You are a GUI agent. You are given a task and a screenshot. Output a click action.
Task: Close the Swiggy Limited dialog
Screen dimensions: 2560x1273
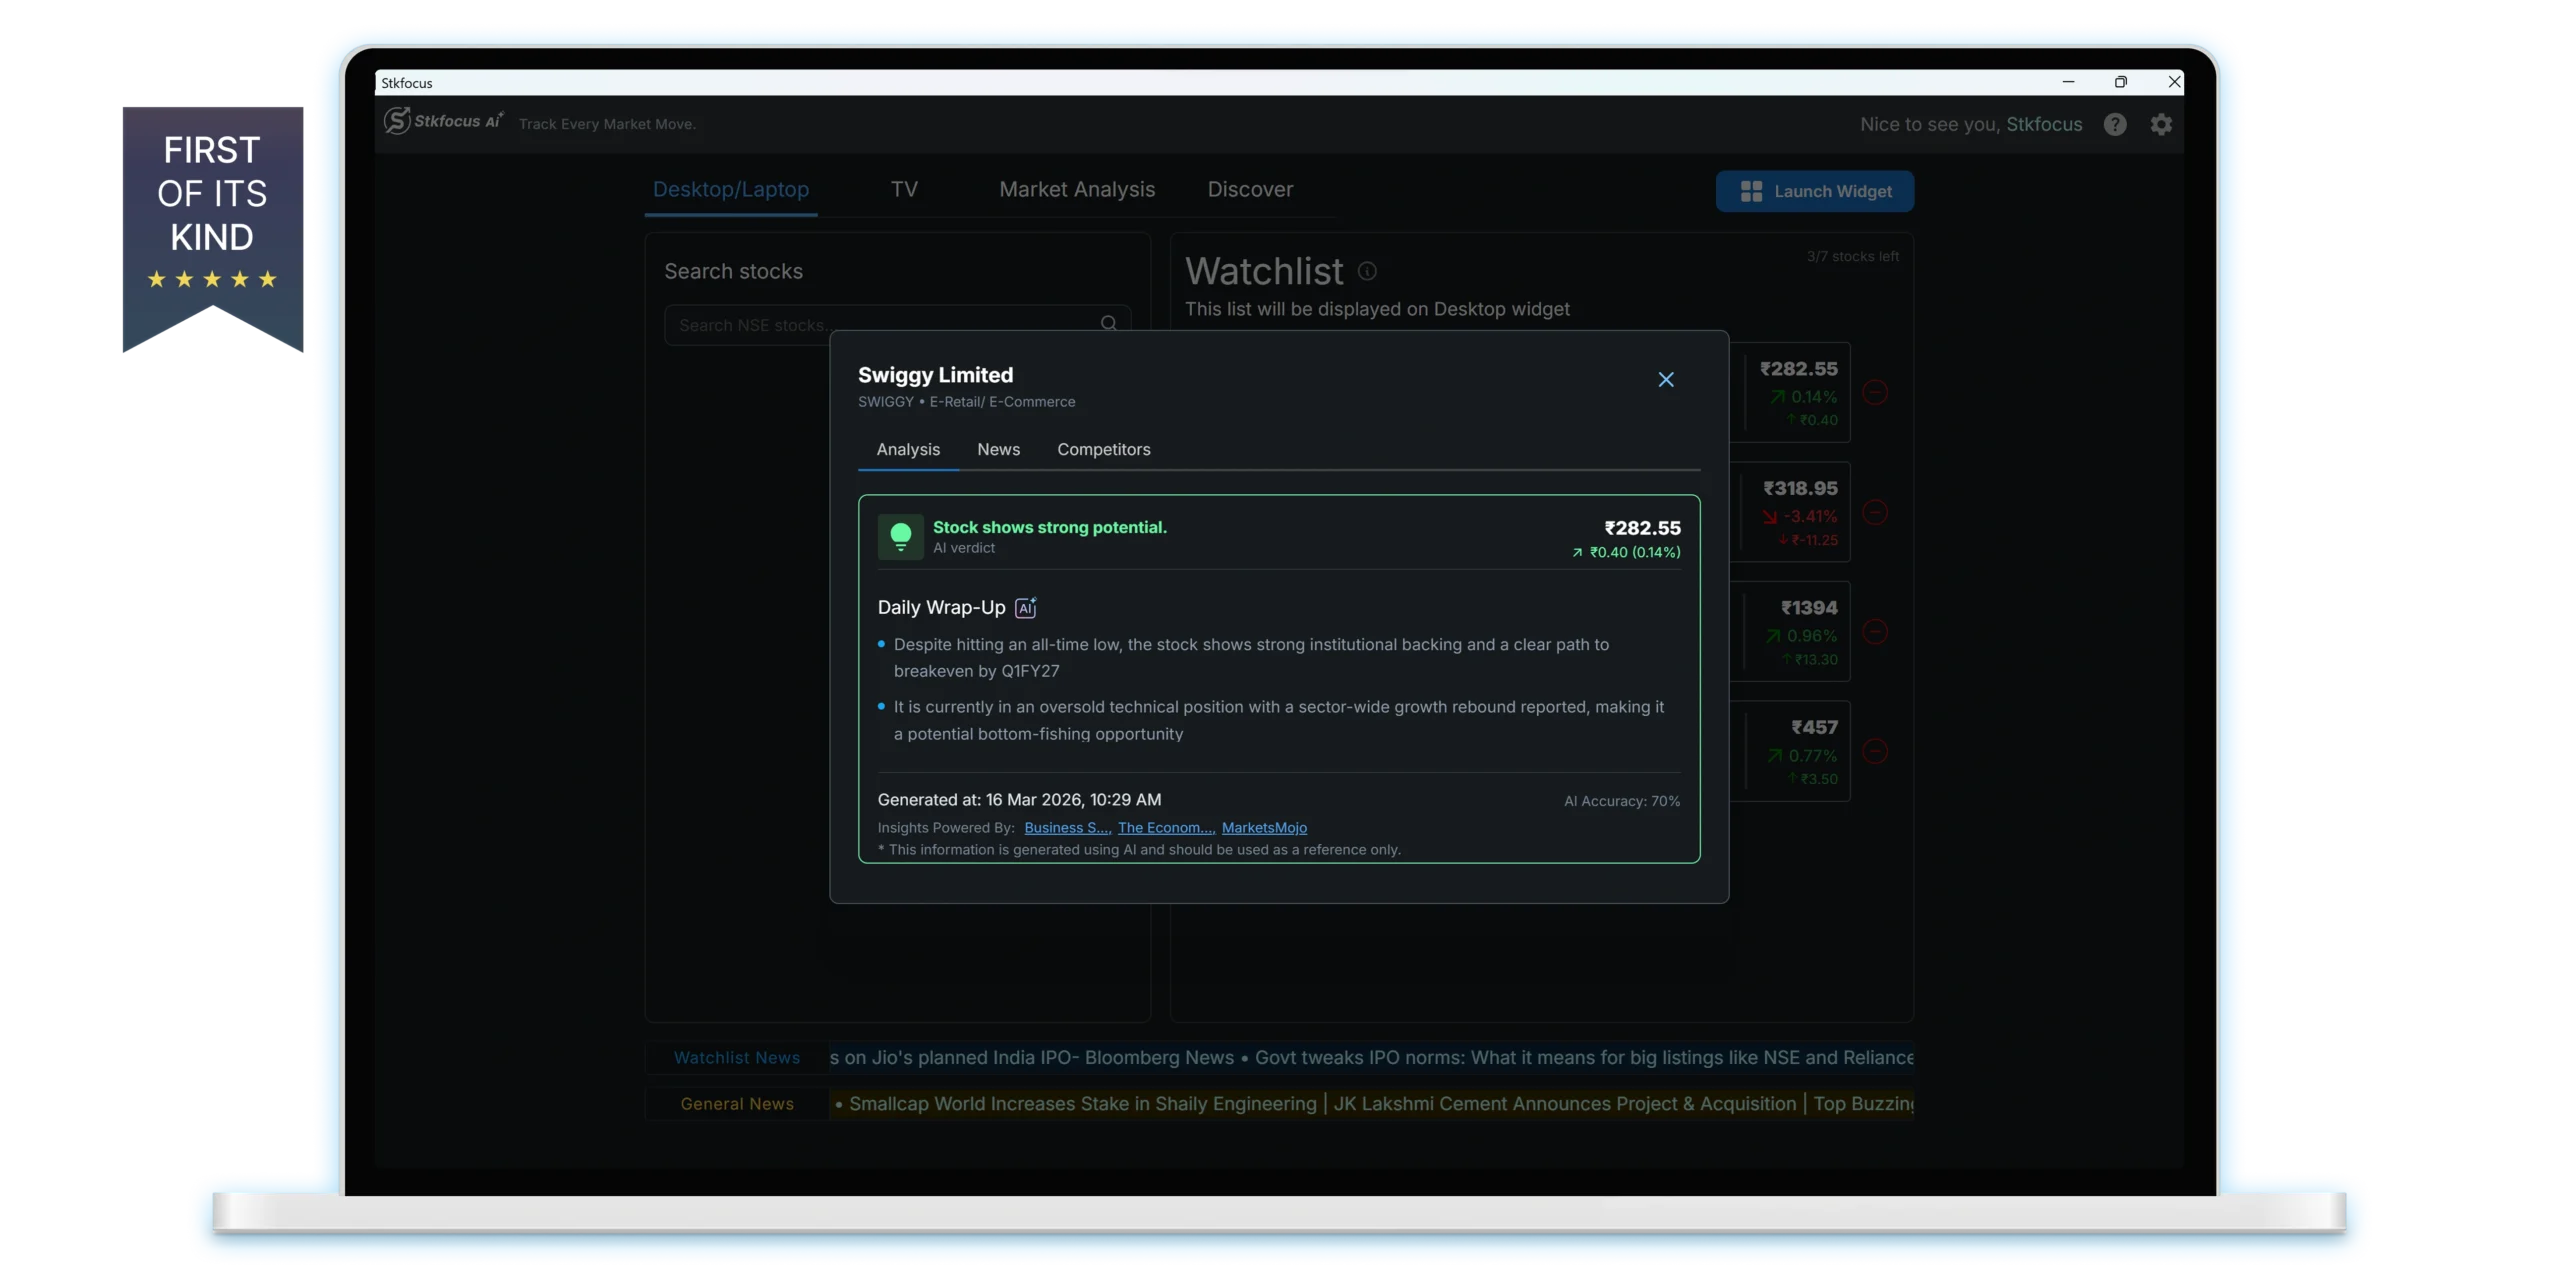click(x=1665, y=380)
